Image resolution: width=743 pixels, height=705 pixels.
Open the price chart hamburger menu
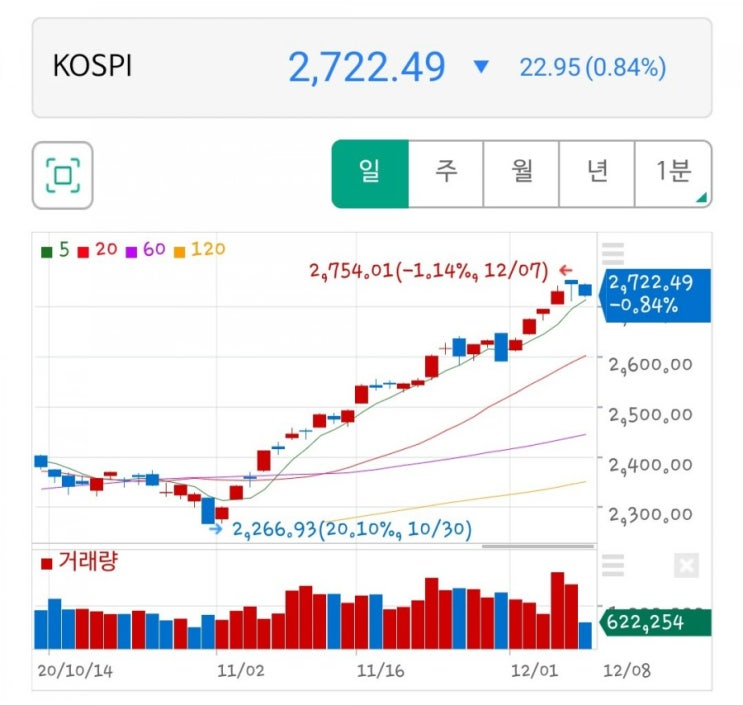[613, 254]
